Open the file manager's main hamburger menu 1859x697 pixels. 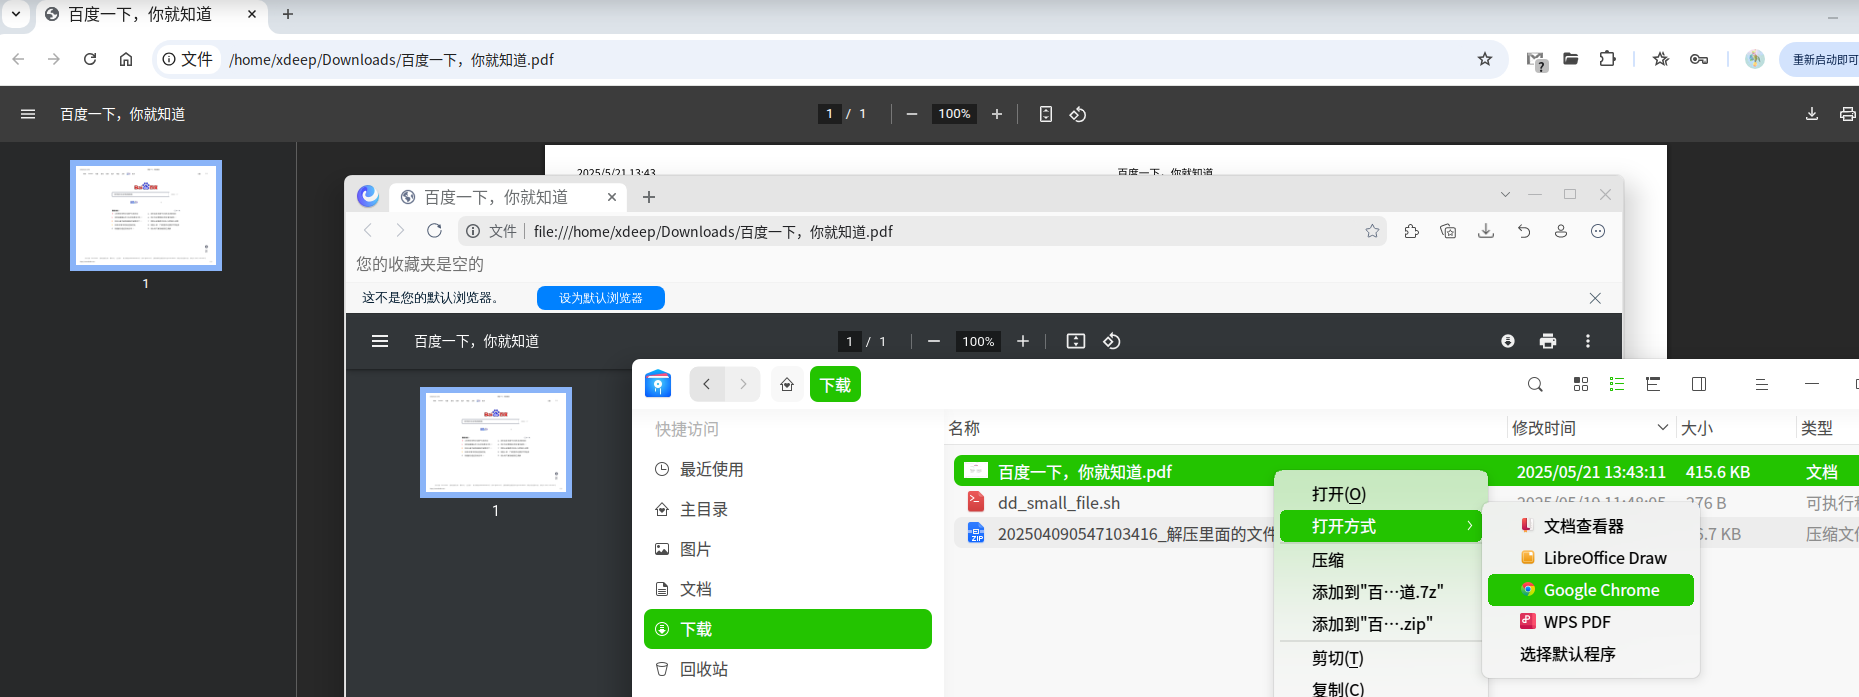click(x=1762, y=384)
